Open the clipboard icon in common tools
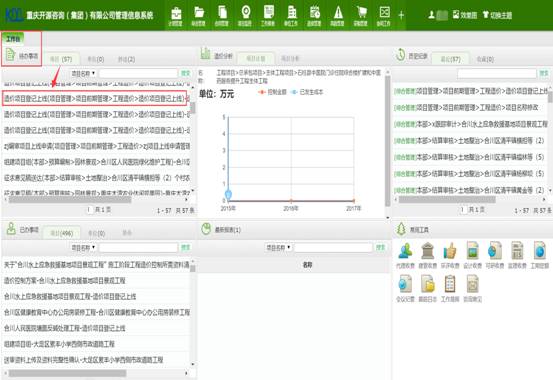Viewport: 553px width, 380px height. [450, 284]
